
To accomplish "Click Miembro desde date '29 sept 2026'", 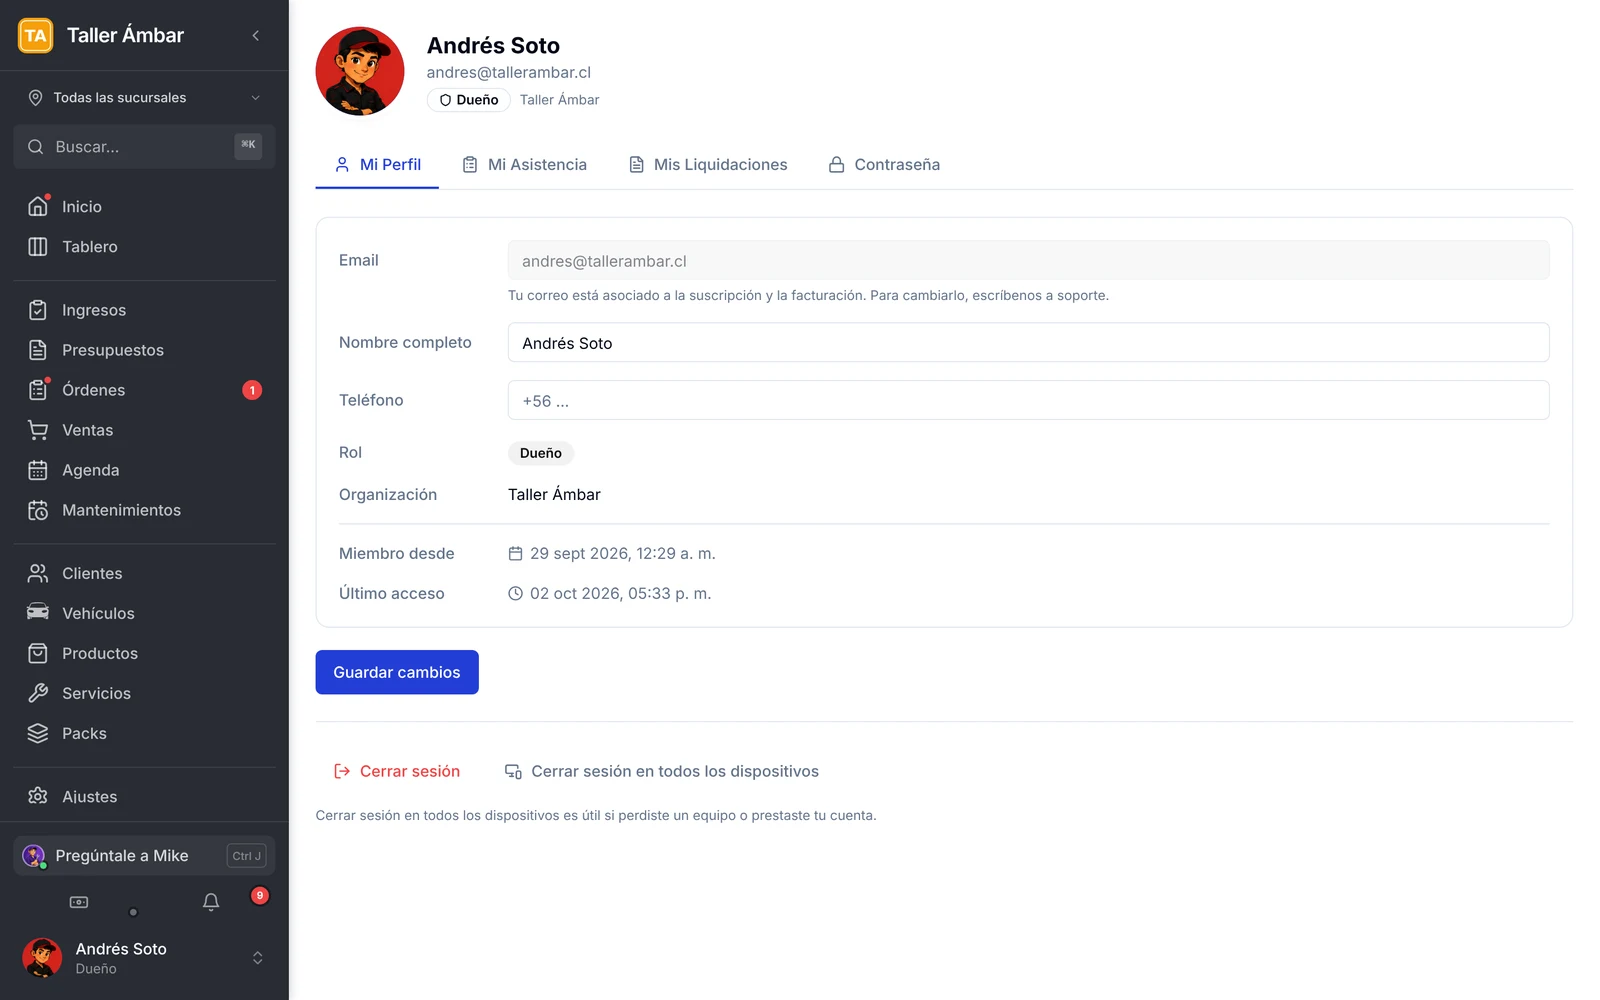I will [x=622, y=553].
